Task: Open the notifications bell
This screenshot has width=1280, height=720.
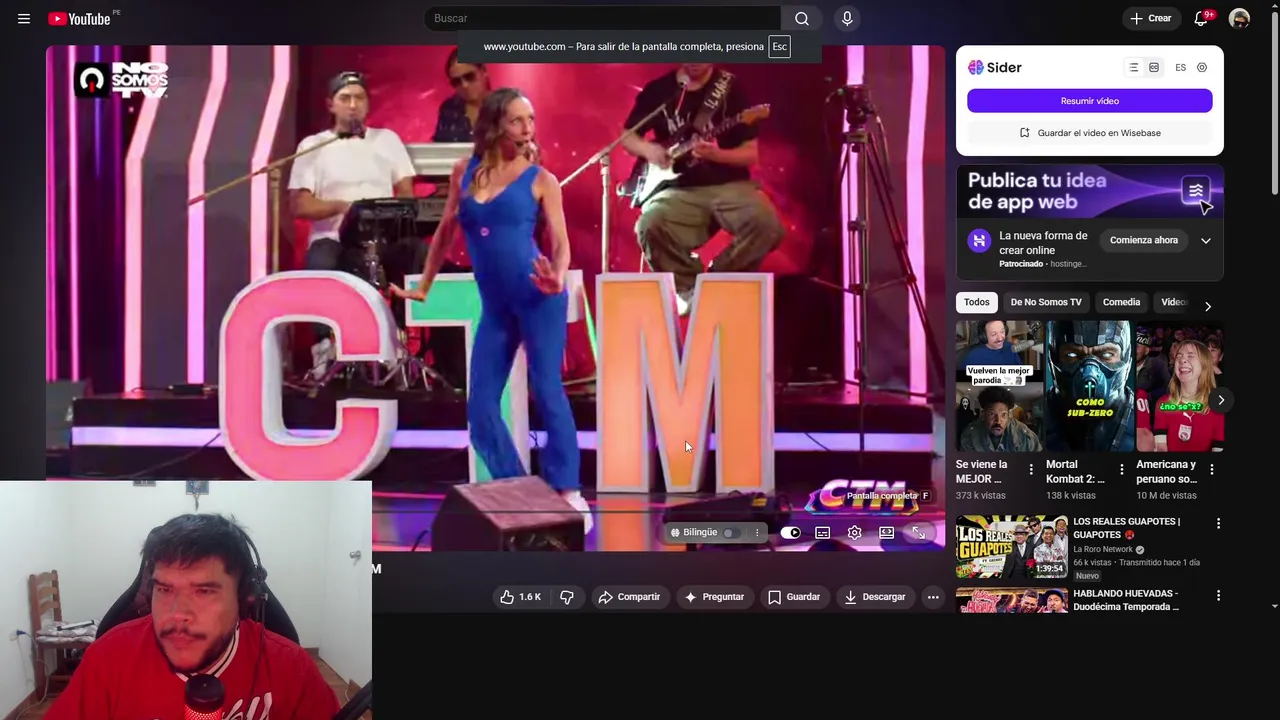Action: click(1201, 18)
